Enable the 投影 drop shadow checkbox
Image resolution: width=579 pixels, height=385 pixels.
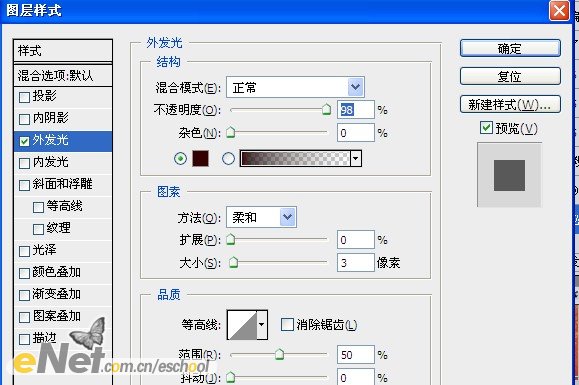click(x=24, y=97)
